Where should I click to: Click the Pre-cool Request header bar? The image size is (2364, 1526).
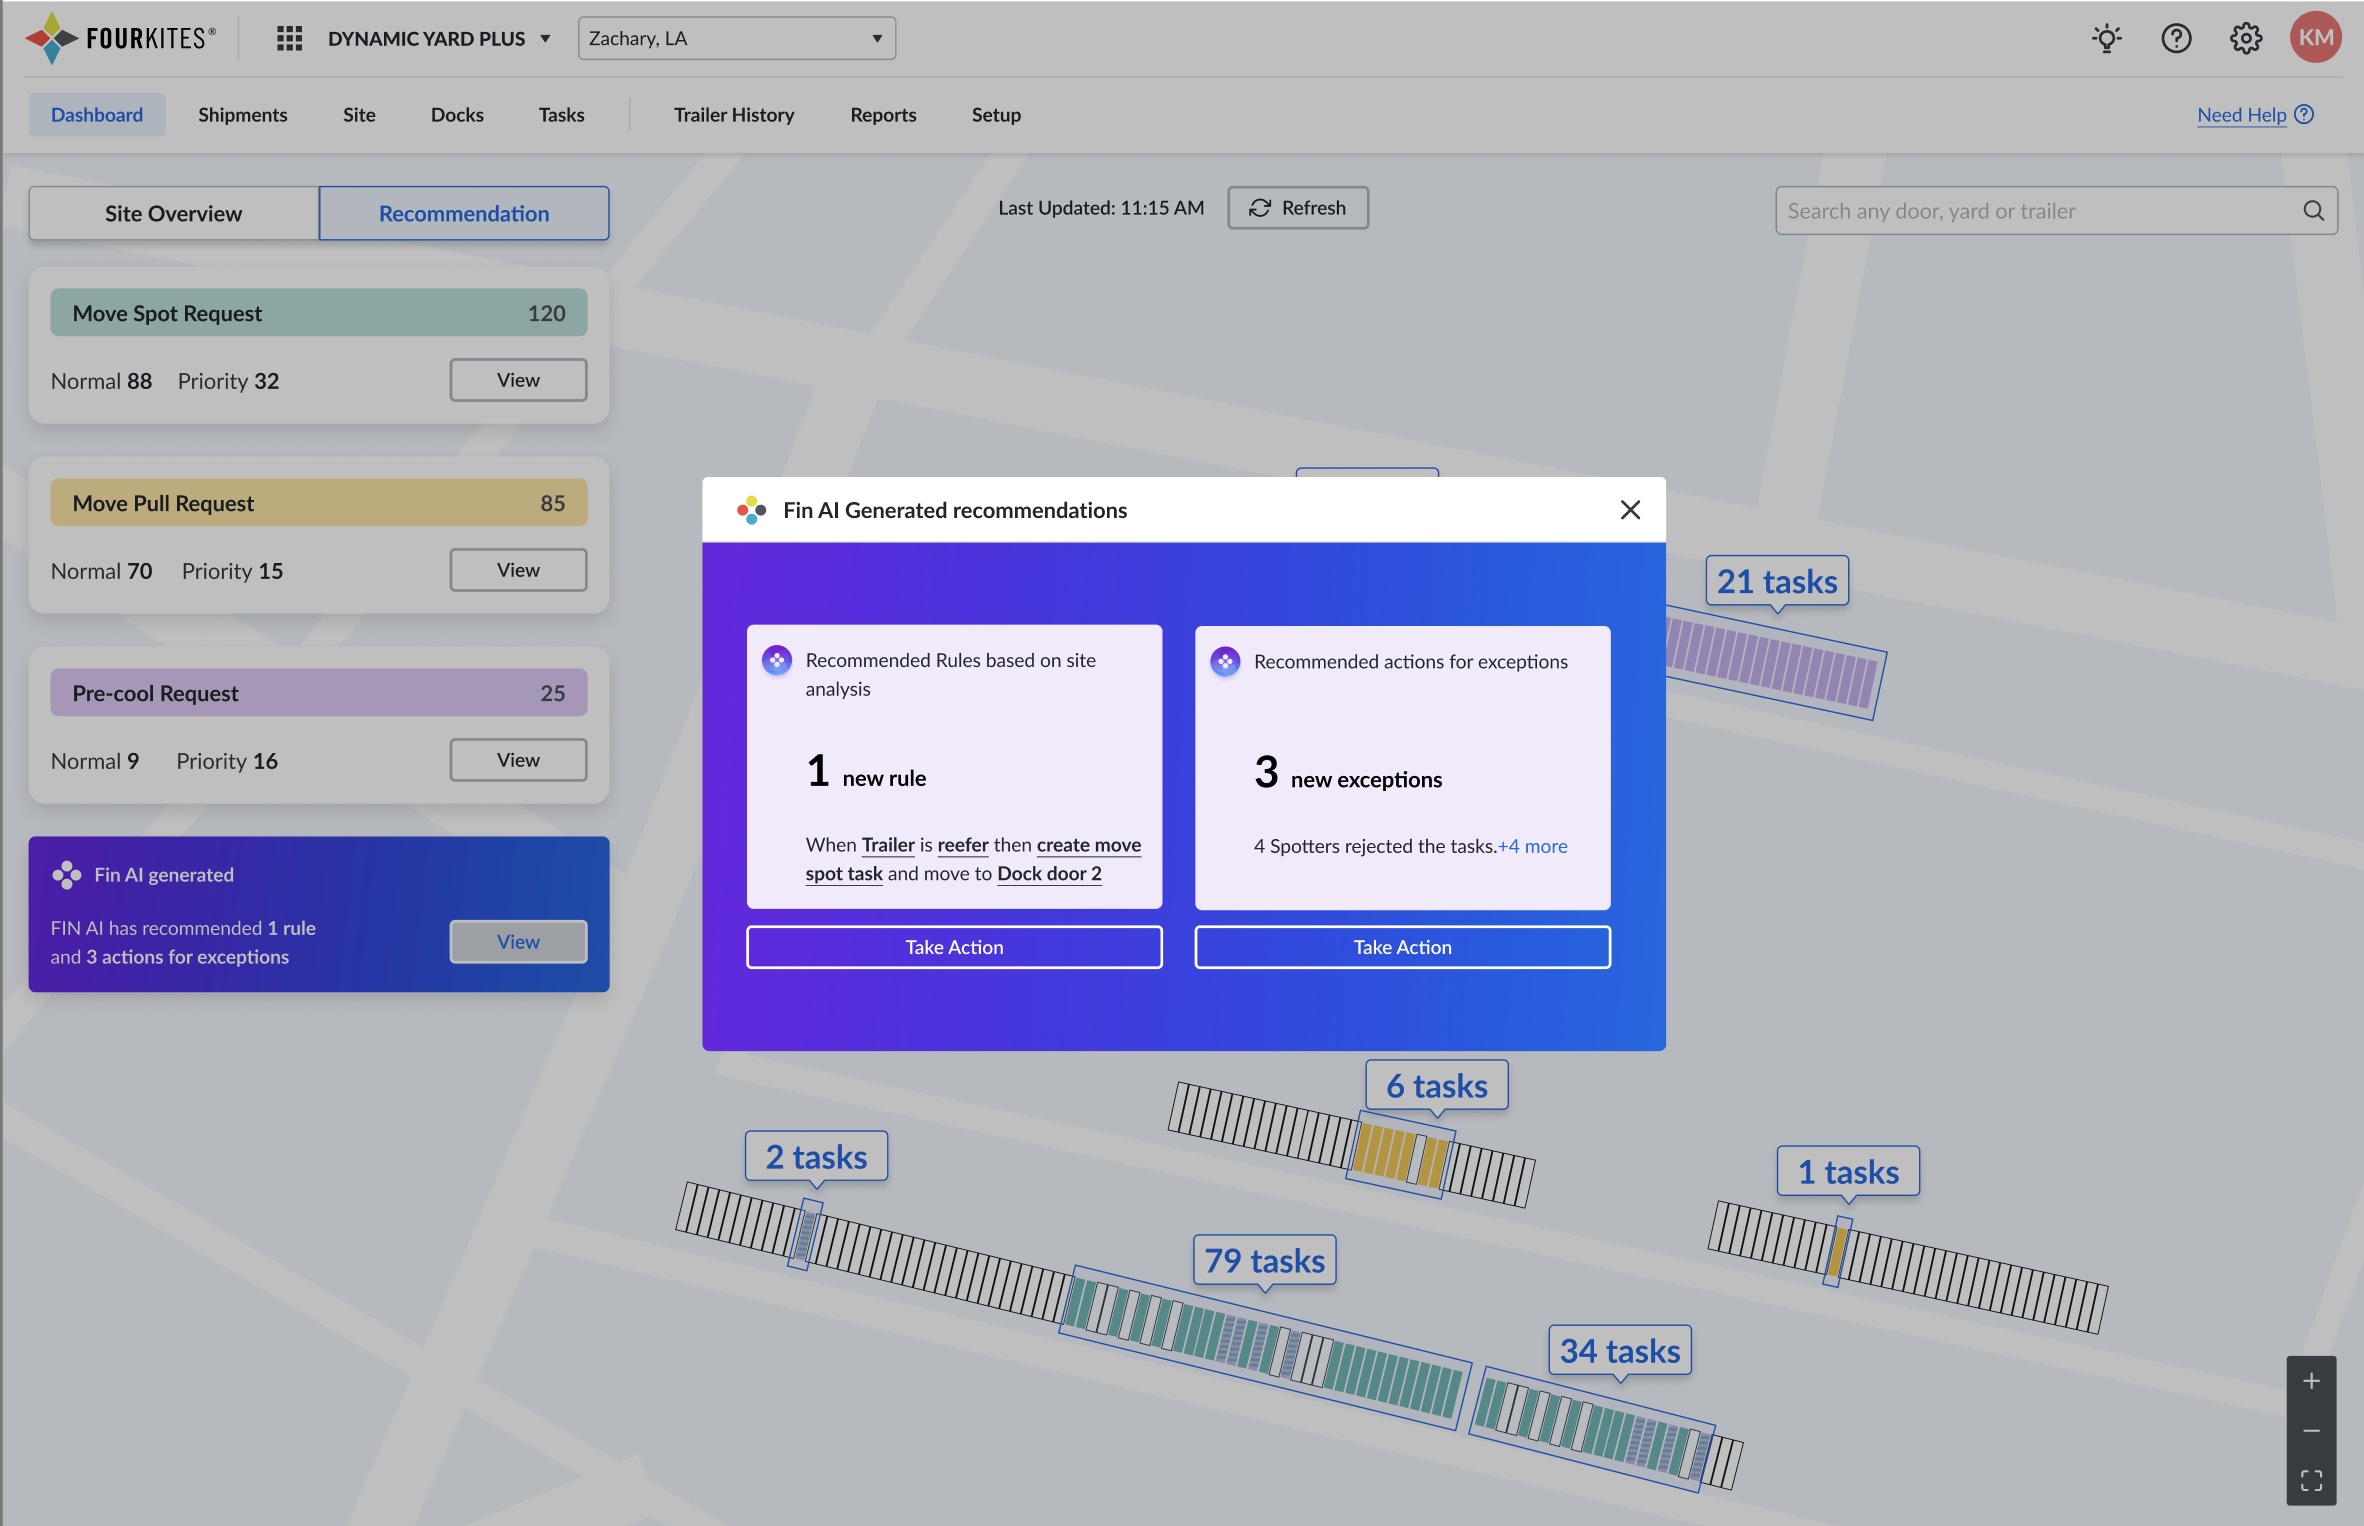click(319, 693)
